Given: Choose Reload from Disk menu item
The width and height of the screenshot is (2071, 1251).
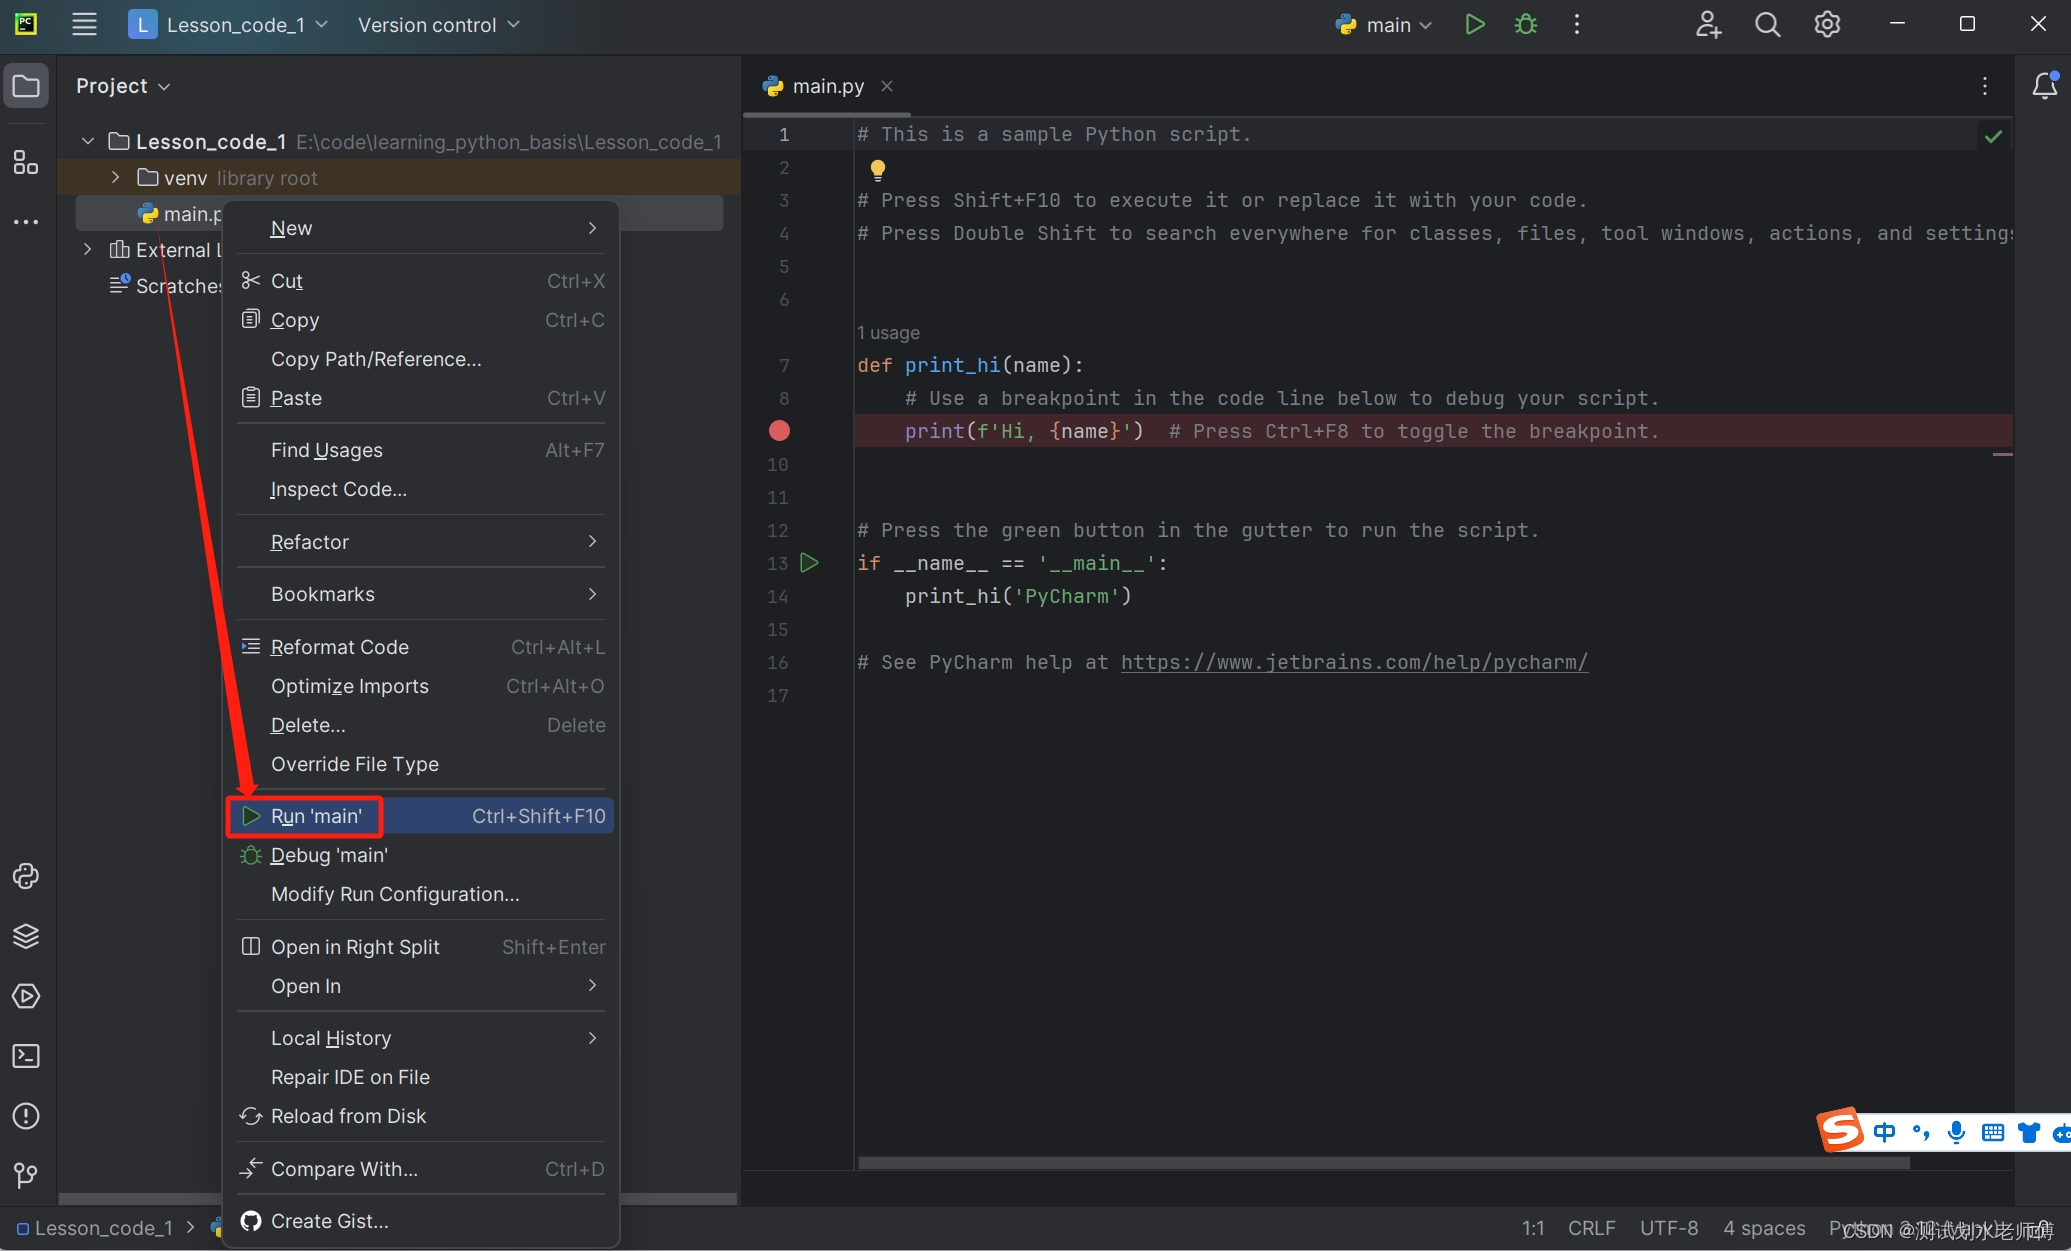Looking at the screenshot, I should coord(421,1116).
